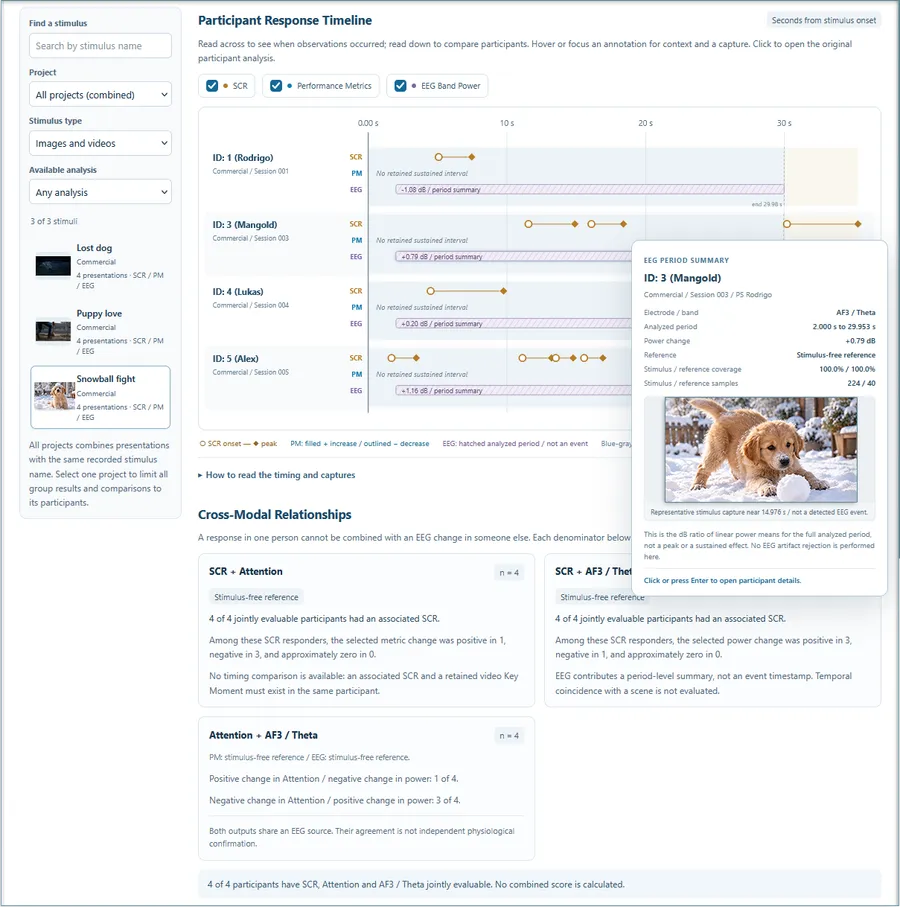Click the 3 of 3 stimuli count

[54, 221]
